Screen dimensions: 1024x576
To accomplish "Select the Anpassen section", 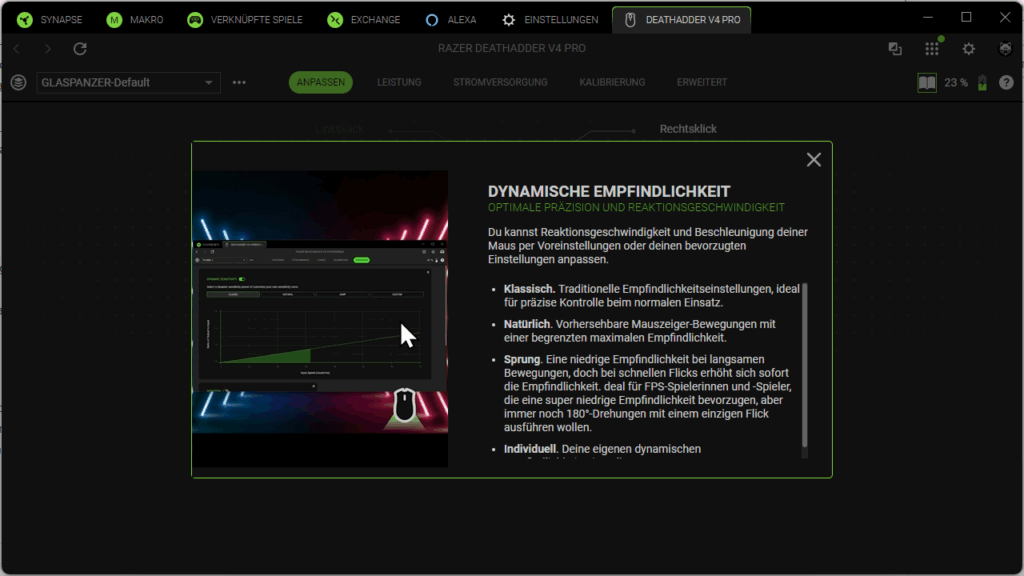I will click(x=321, y=82).
